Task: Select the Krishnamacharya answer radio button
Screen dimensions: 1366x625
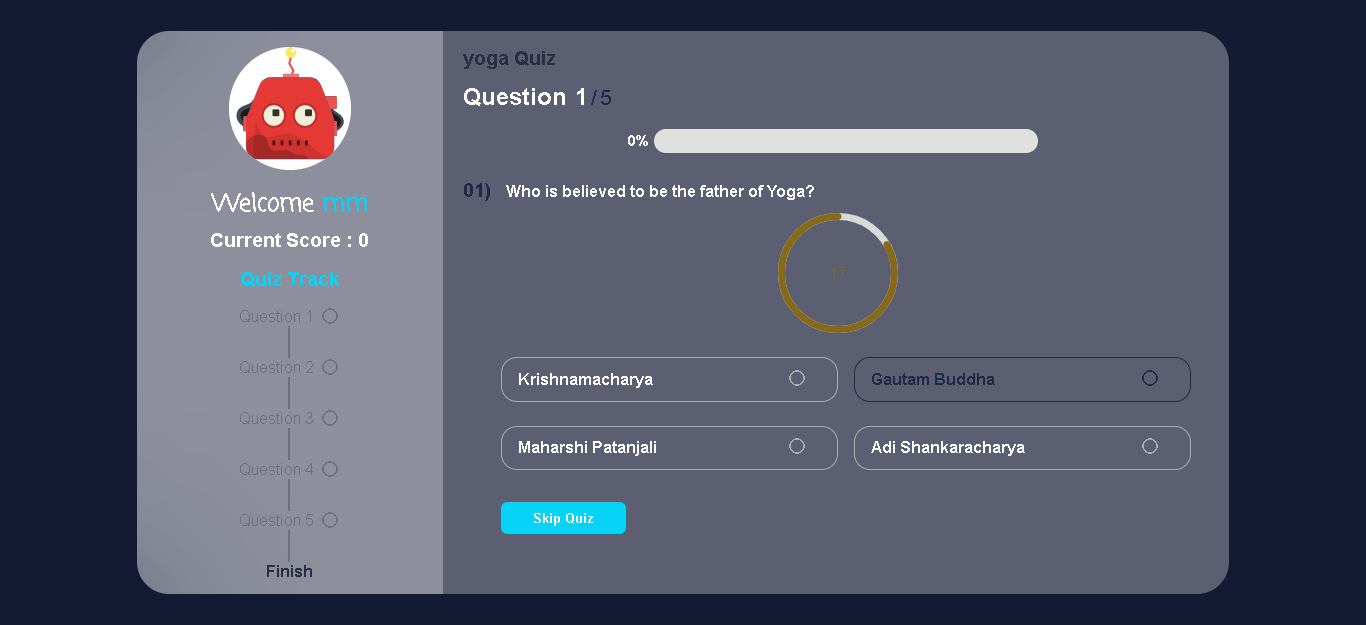Action: point(797,377)
